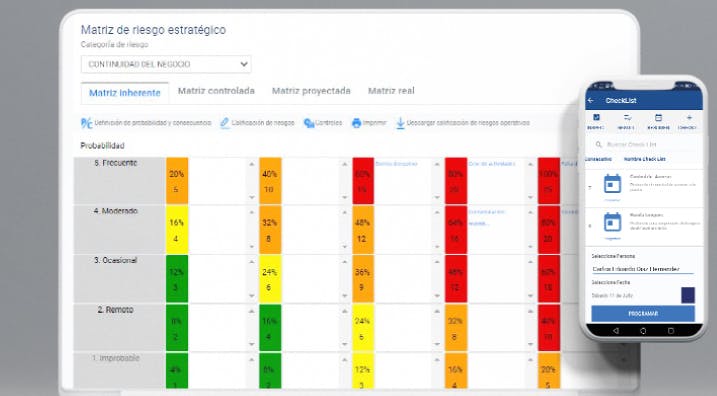Tap the Android back triangle on the phone
The height and width of the screenshot is (396, 717).
coord(615,331)
